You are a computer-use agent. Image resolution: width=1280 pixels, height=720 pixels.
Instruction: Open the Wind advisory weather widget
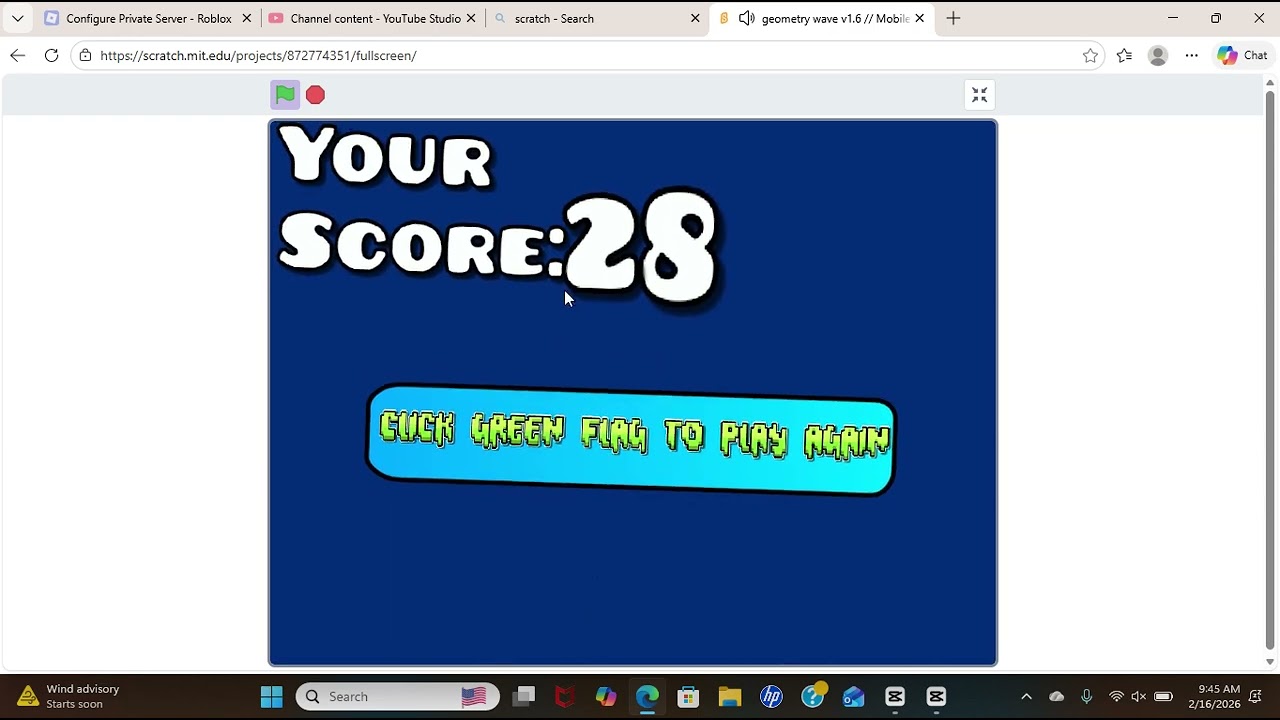[68, 697]
